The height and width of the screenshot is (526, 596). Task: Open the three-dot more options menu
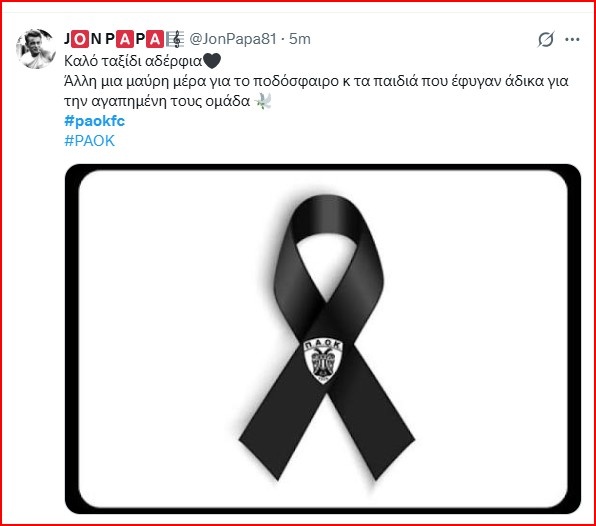[x=572, y=39]
